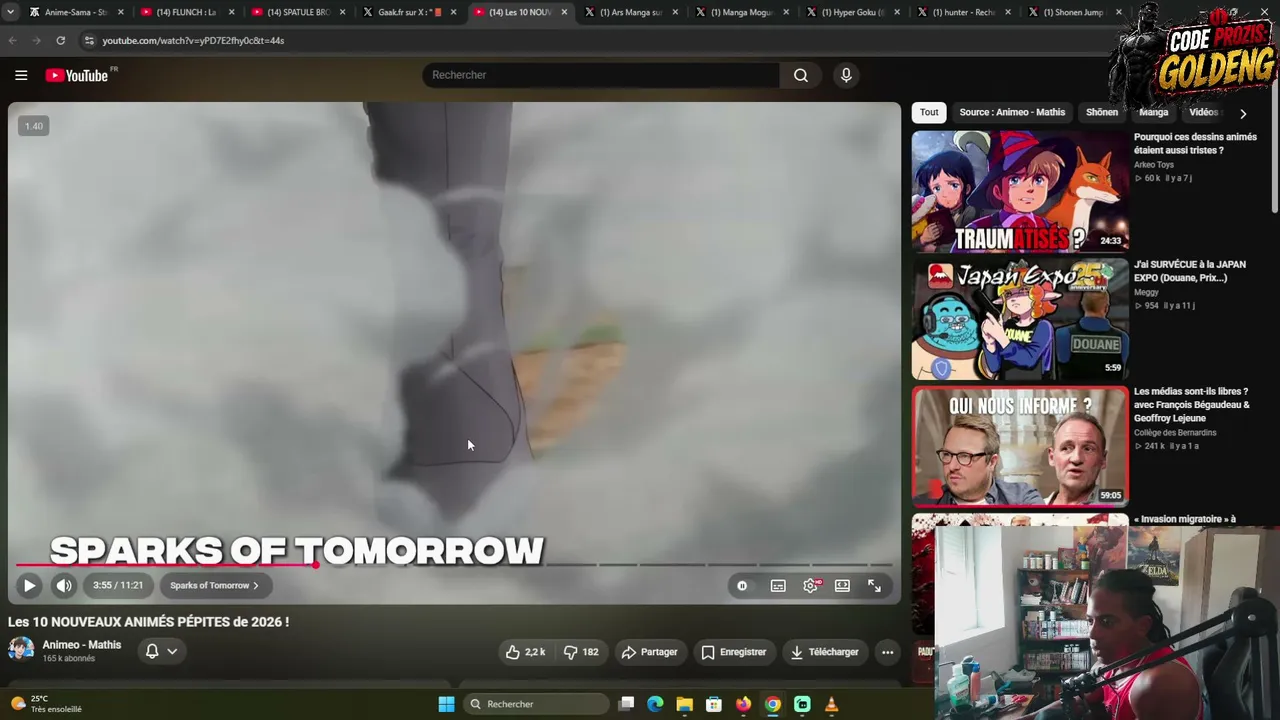Switch to the hunter - Recherche browser tab
The width and height of the screenshot is (1280, 720).
click(963, 12)
